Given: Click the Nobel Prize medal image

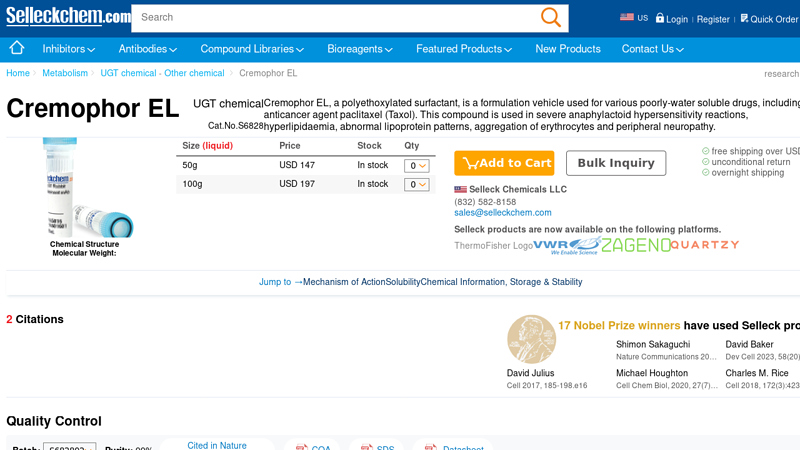Looking at the screenshot, I should 531,341.
